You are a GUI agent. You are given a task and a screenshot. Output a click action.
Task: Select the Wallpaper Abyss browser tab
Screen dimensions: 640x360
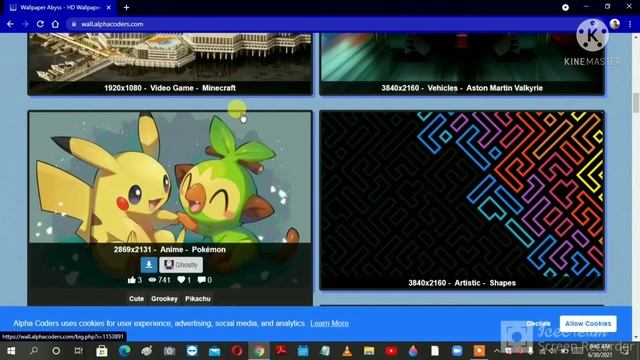pyautogui.click(x=60, y=7)
